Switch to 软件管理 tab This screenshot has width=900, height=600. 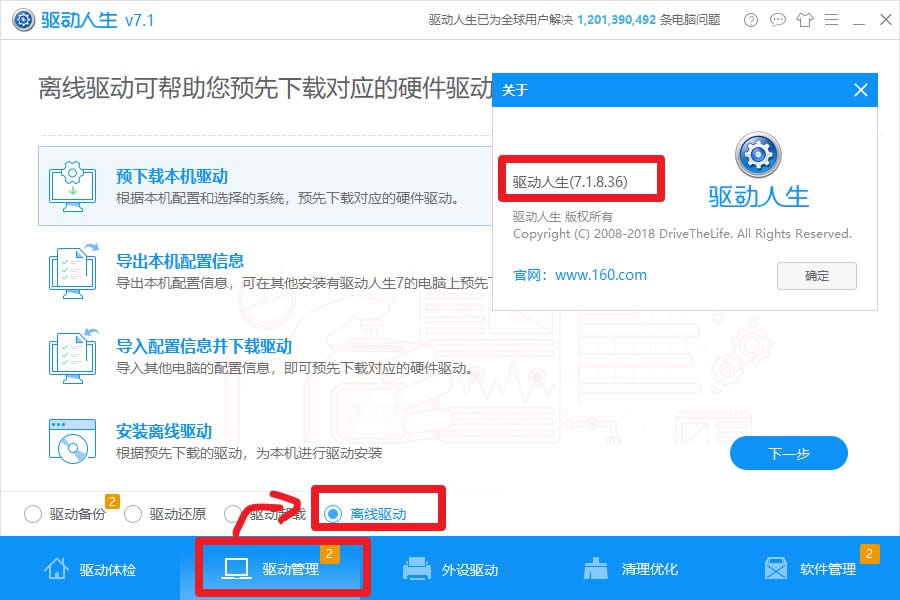click(x=810, y=568)
